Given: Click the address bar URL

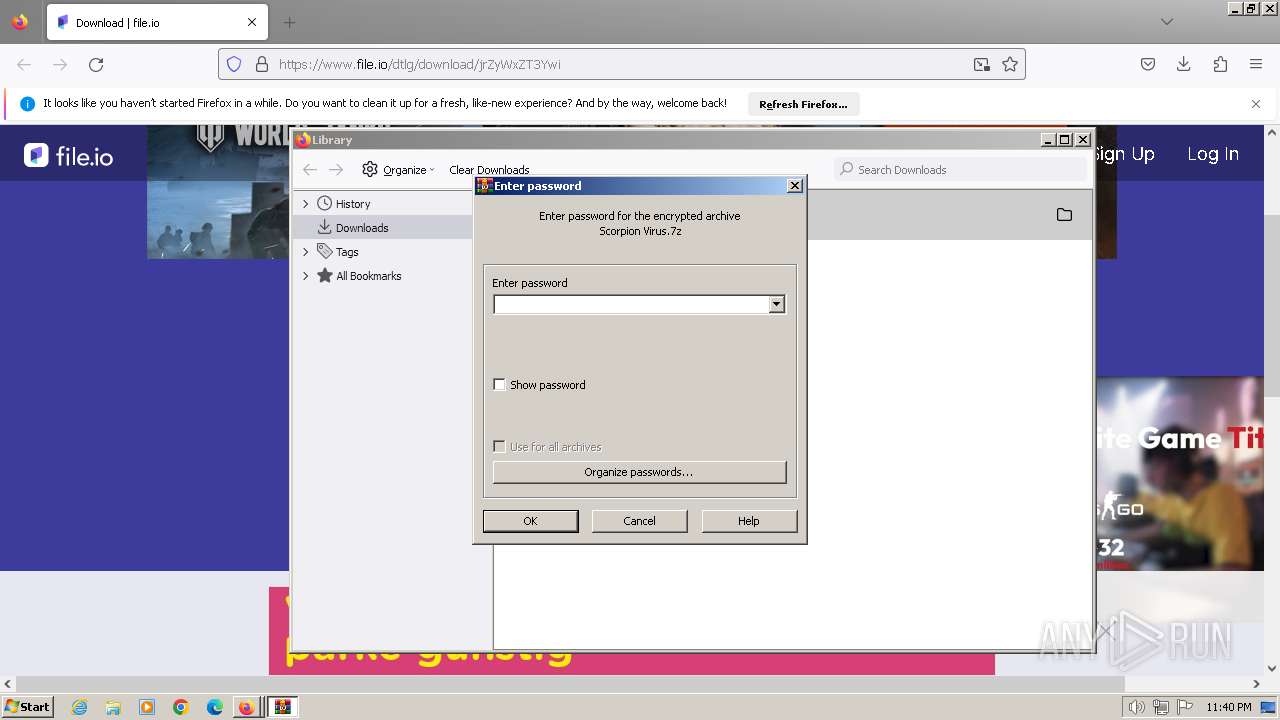Looking at the screenshot, I should (419, 64).
